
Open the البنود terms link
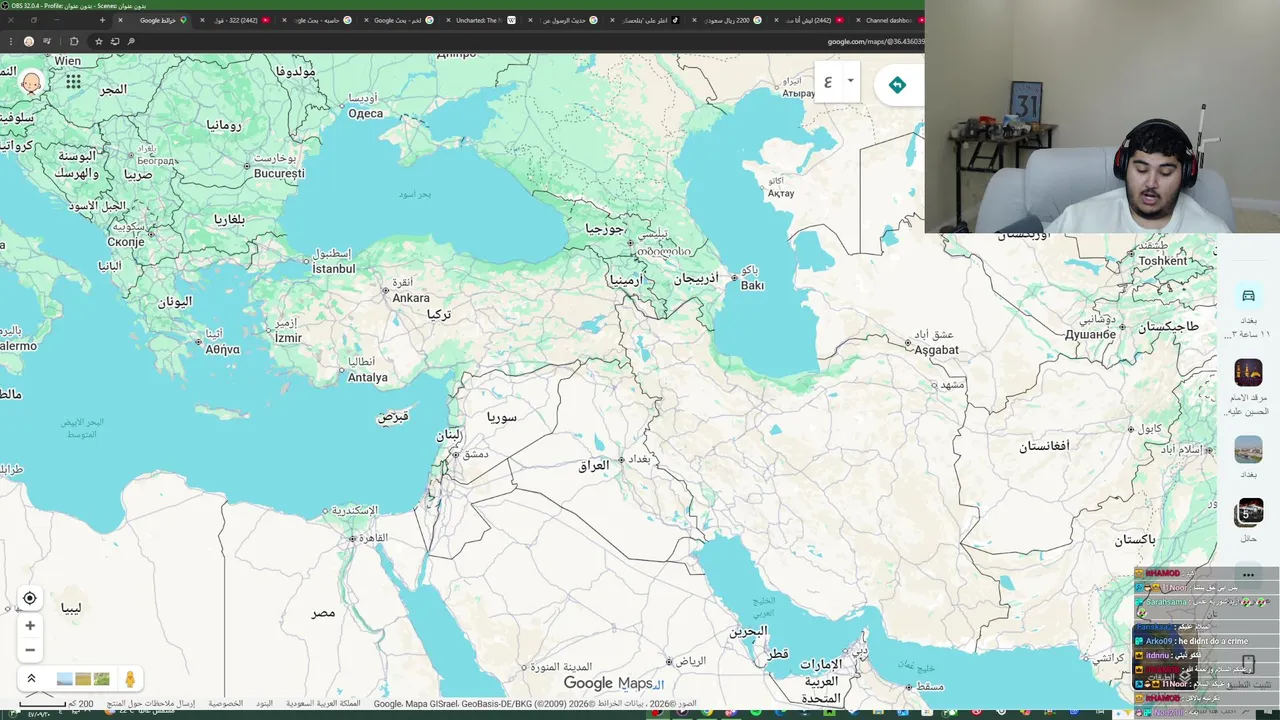coord(264,703)
